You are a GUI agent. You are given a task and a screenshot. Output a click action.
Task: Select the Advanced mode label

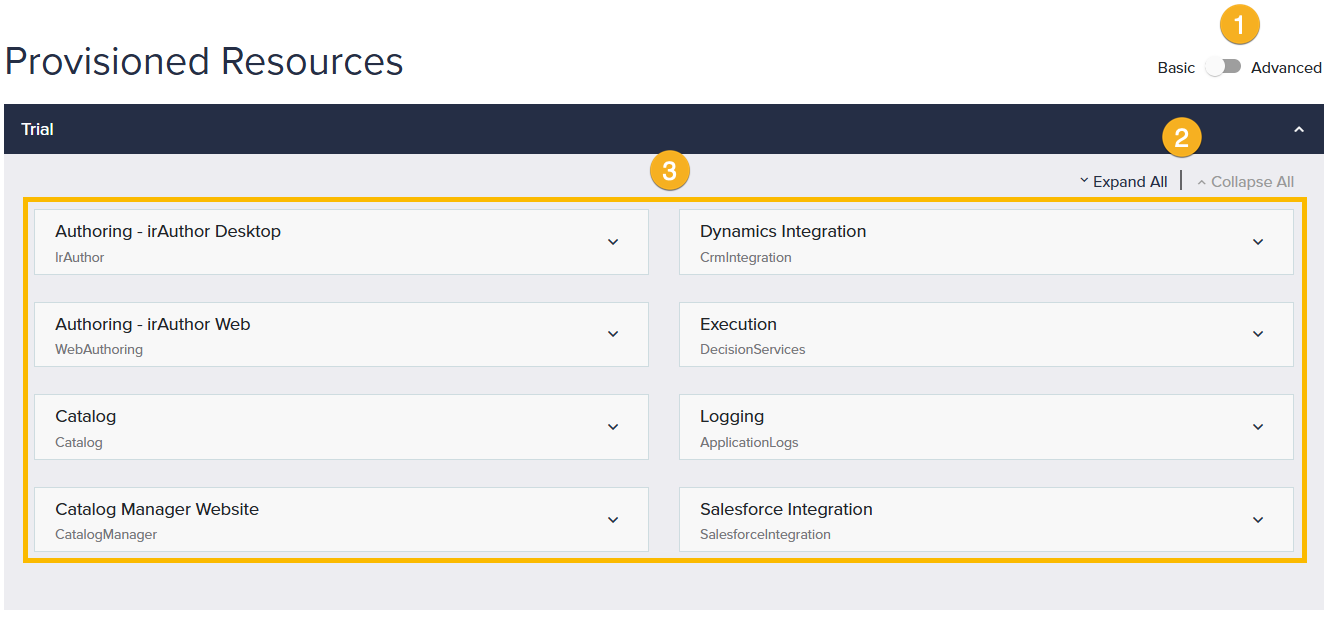tap(1286, 68)
